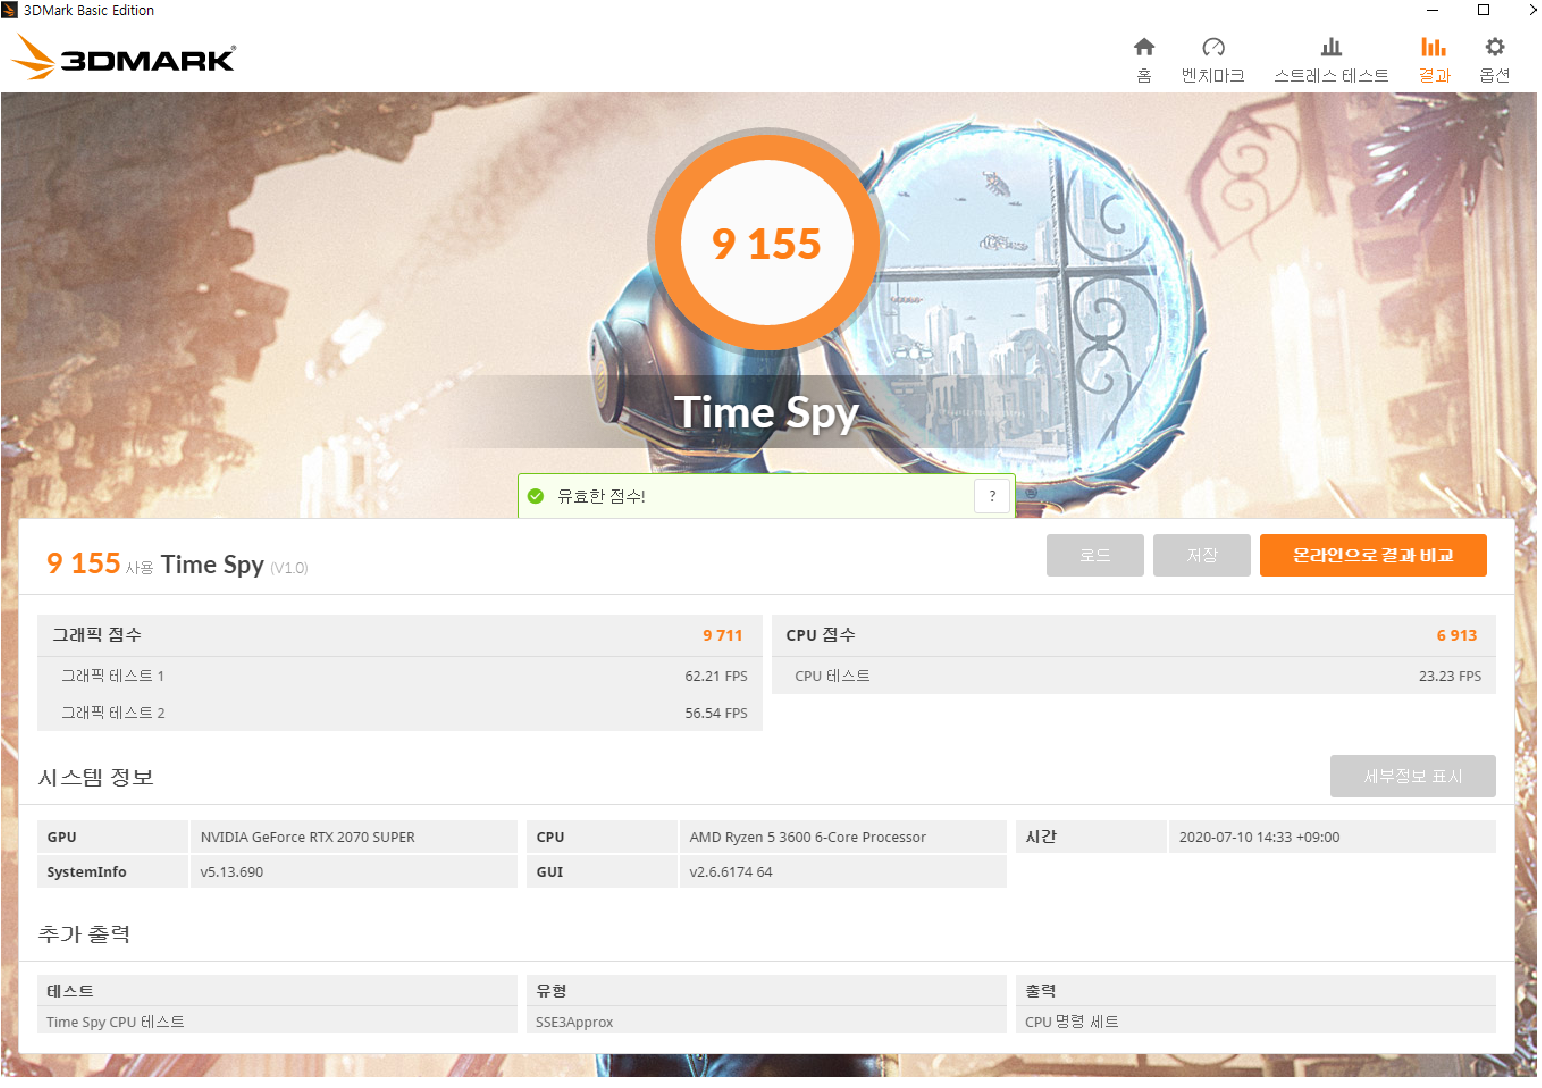Click the 시스템 정보 section heading
This screenshot has height=1088, width=1542.
click(96, 777)
